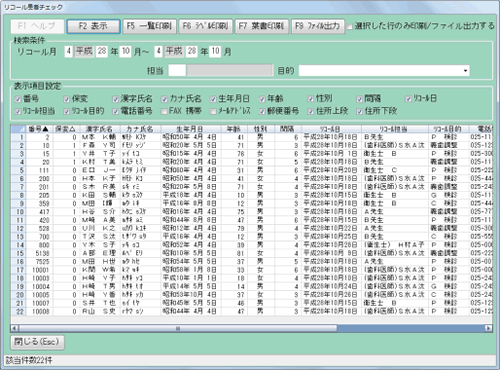This screenshot has height=374, width=500.
Task: Select row header number 10
Action: (18, 212)
